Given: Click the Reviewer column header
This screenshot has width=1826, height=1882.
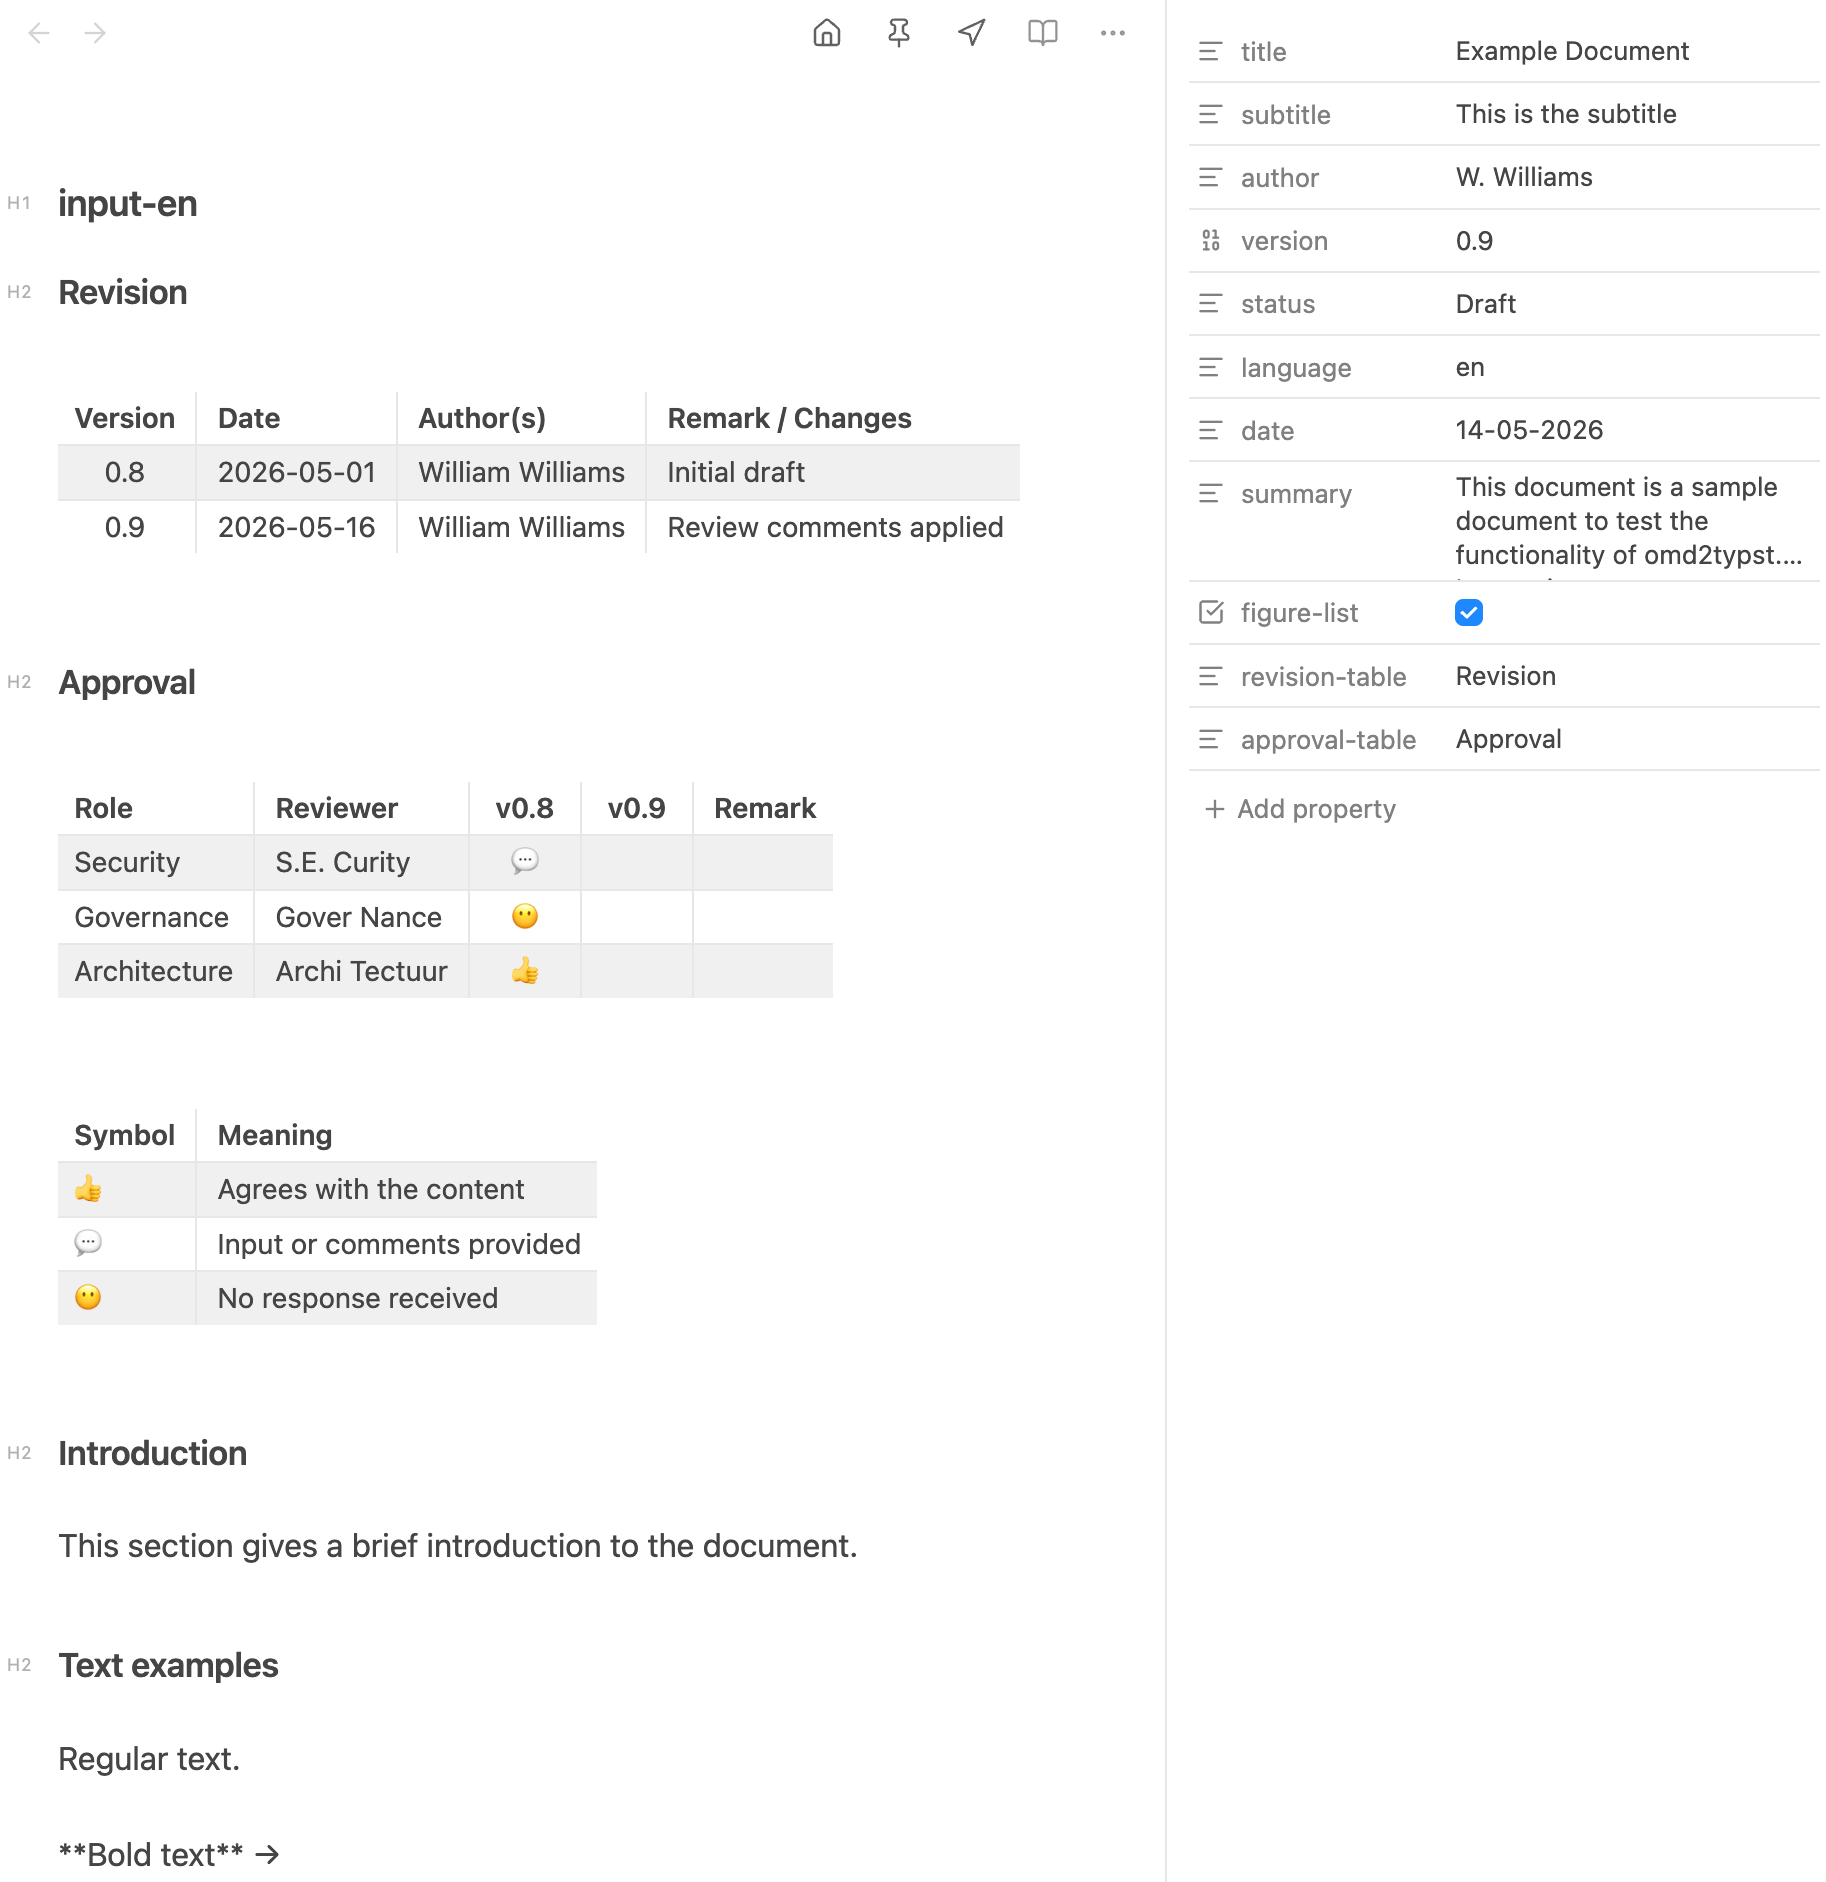Looking at the screenshot, I should coord(336,808).
